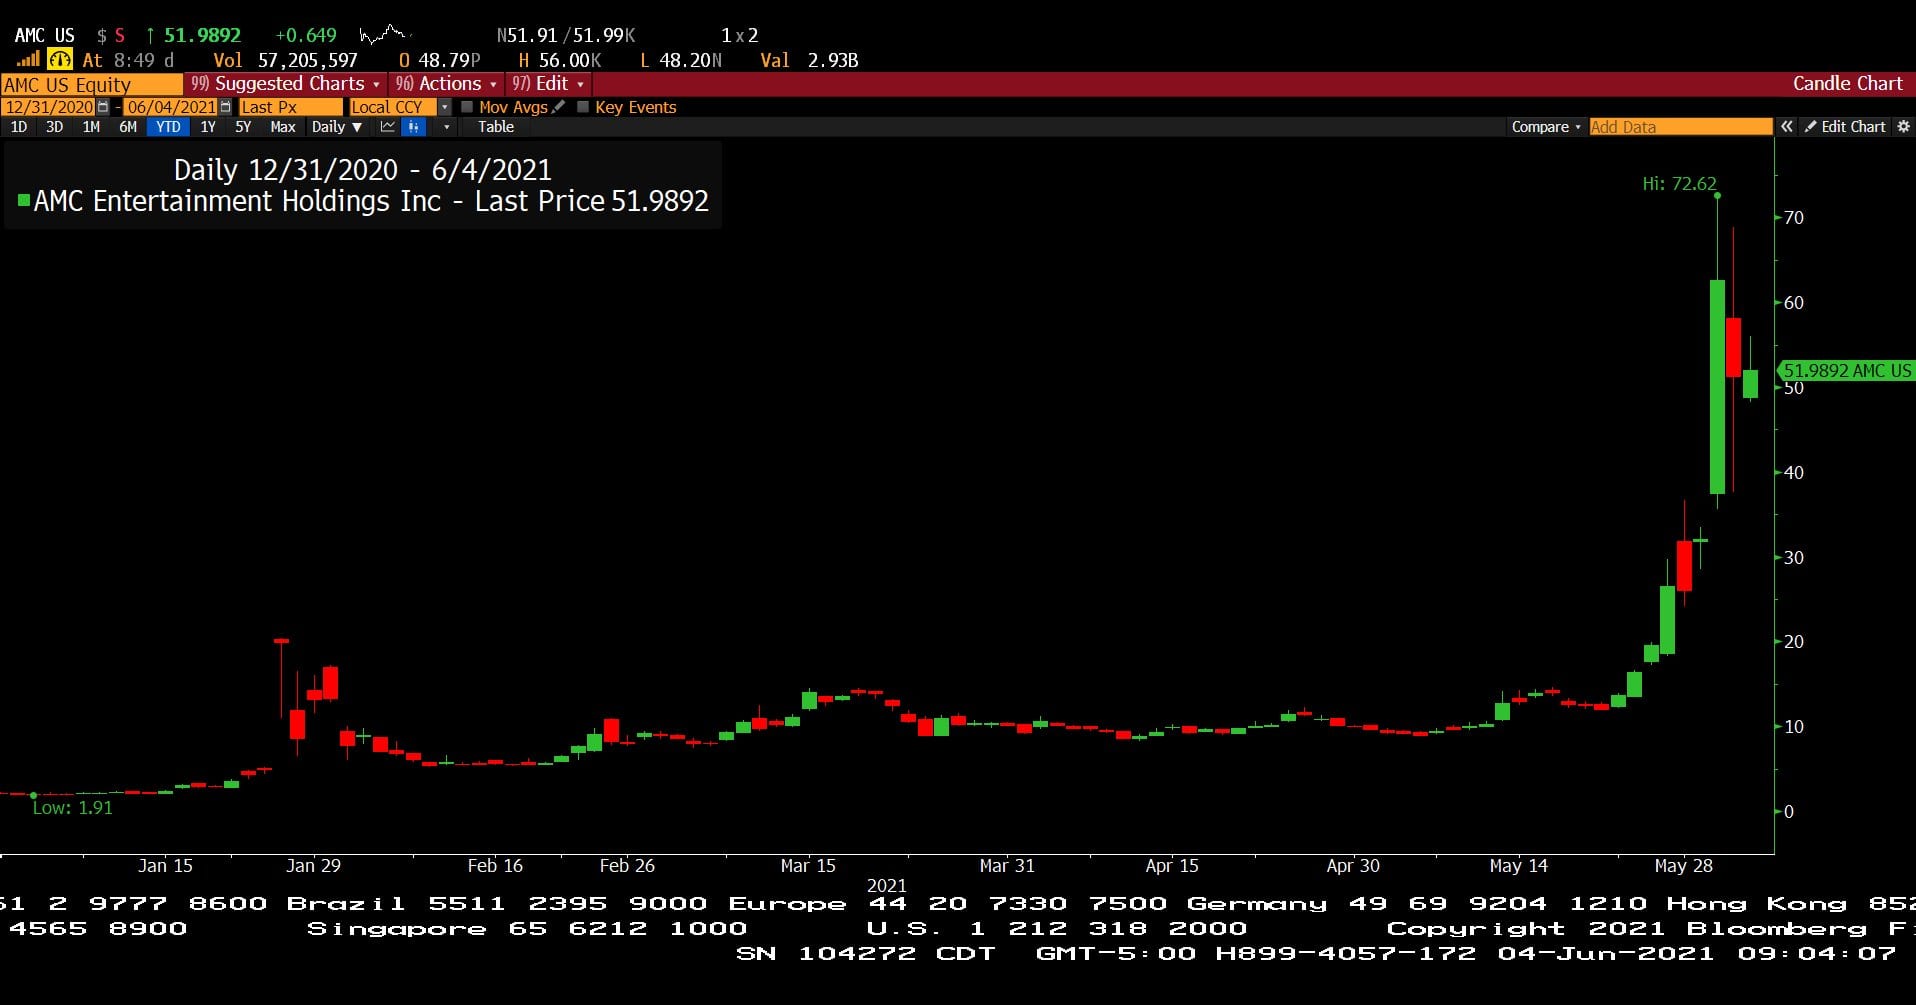Select the 3D range tab

[55, 127]
